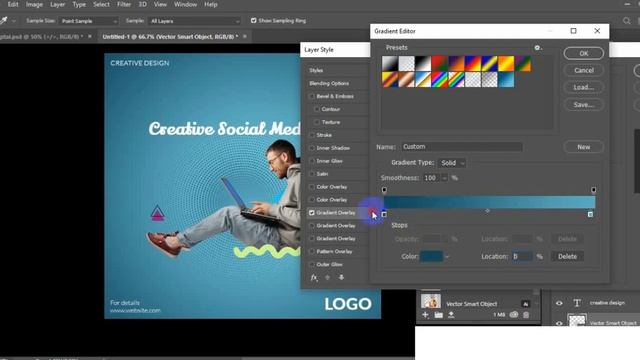Image resolution: width=640 pixels, height=360 pixels.
Task: Close the Untitled-1 document tab
Action: coord(244,36)
